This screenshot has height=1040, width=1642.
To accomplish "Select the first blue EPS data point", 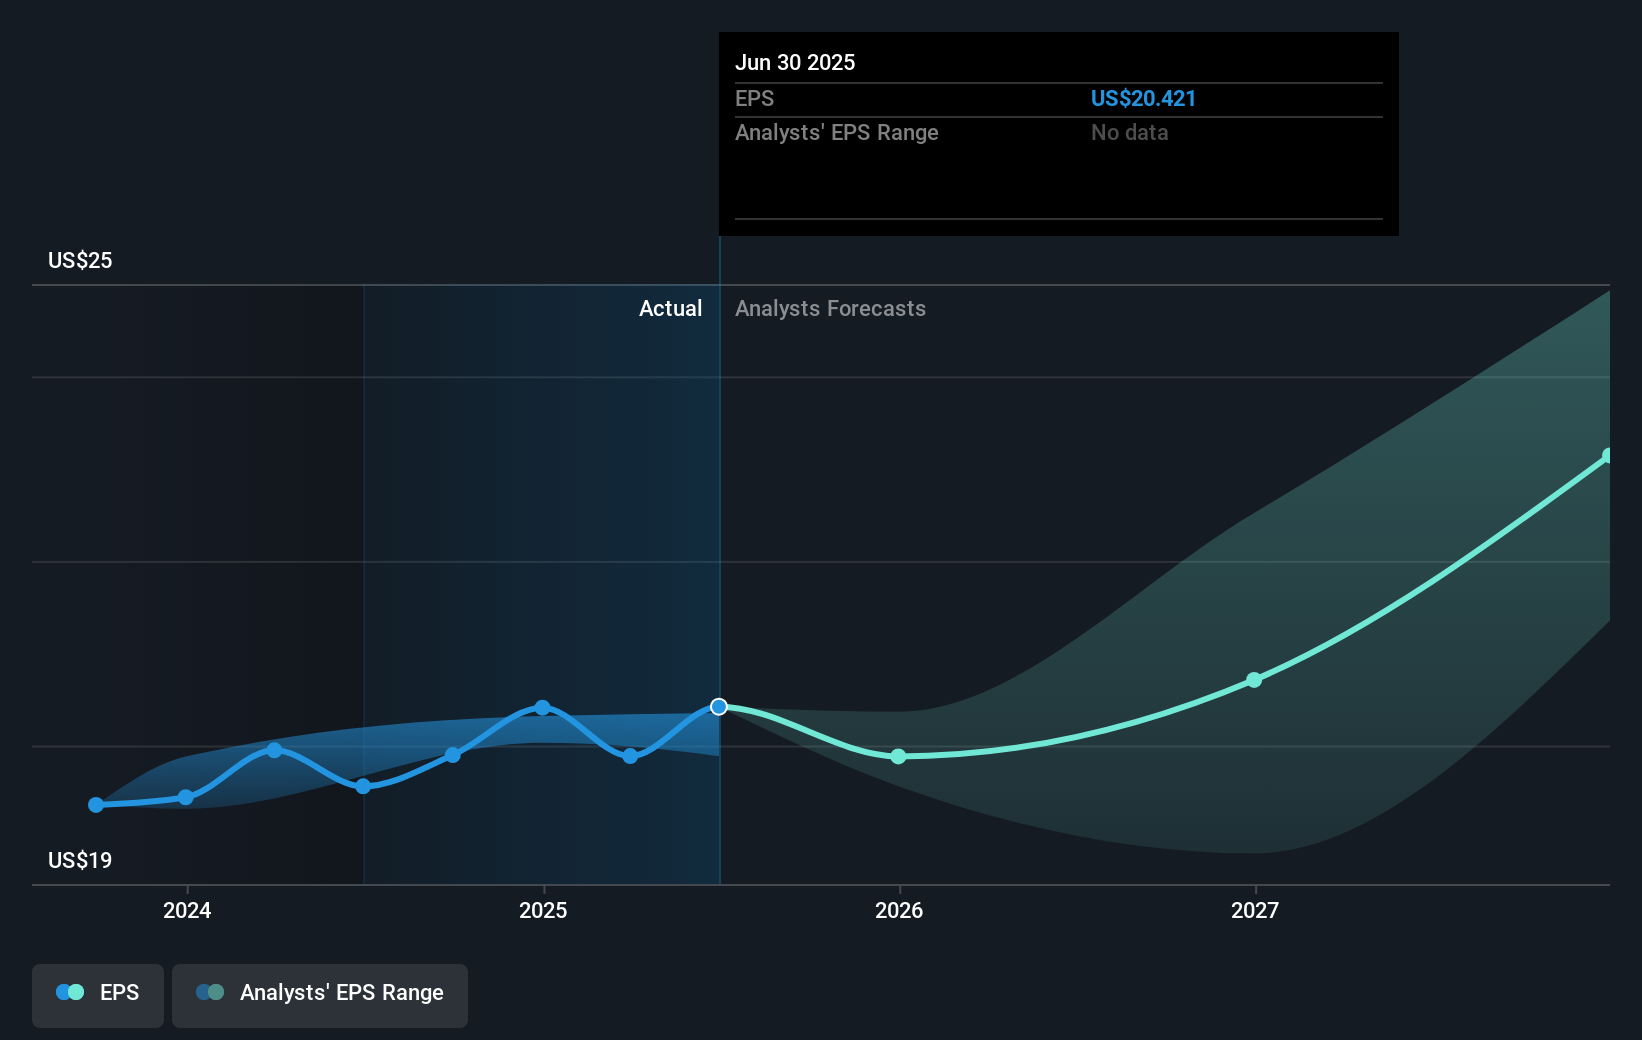I will click(x=95, y=804).
